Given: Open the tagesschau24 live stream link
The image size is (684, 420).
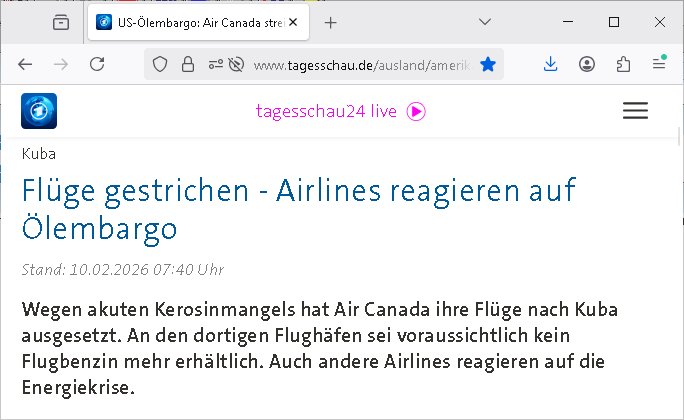Looking at the screenshot, I should (x=340, y=111).
